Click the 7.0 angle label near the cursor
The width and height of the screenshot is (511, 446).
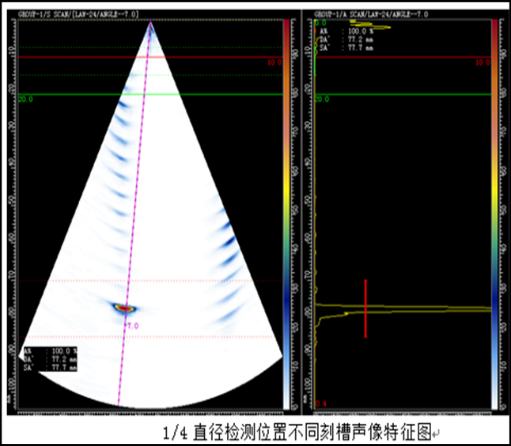(132, 326)
